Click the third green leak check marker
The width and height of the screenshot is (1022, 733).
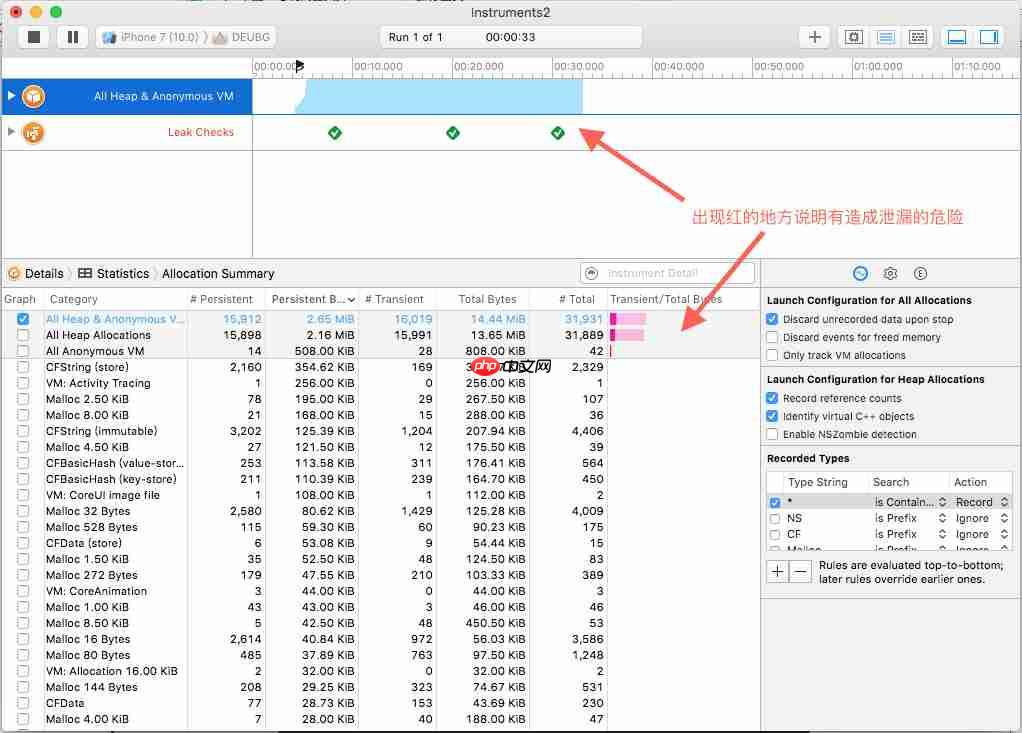click(x=558, y=133)
